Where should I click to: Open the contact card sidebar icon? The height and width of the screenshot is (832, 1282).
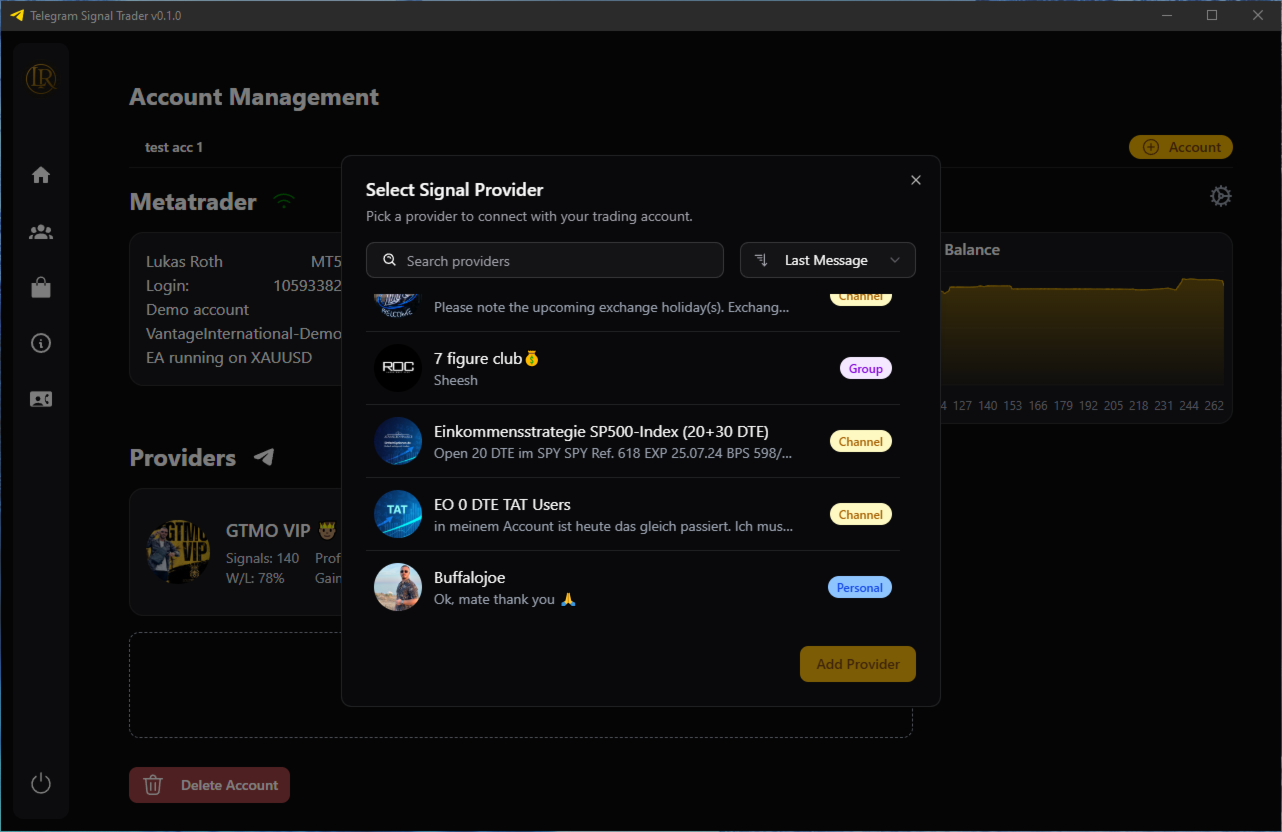tap(41, 399)
